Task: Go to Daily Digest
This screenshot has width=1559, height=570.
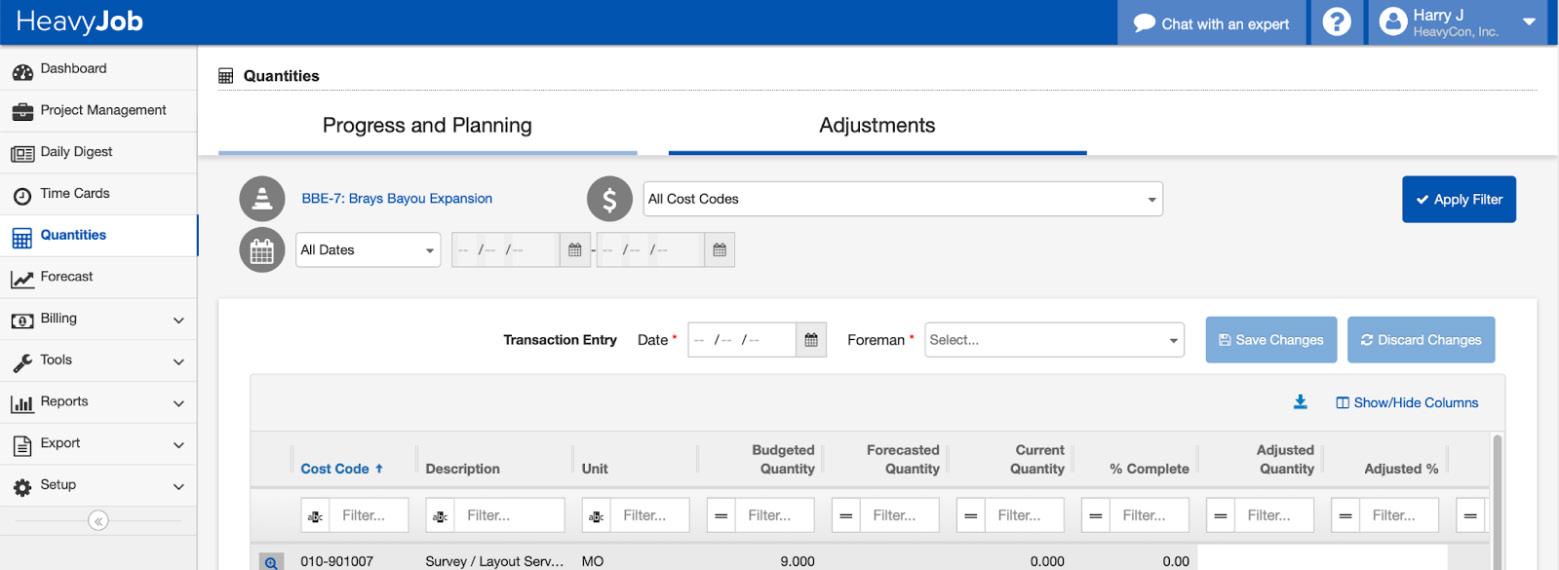Action: click(x=98, y=152)
